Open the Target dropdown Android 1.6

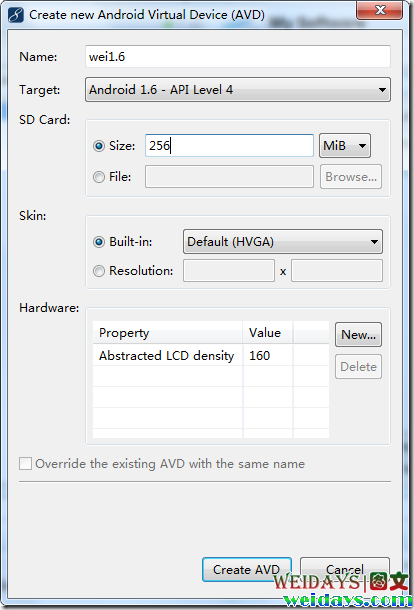[238, 90]
